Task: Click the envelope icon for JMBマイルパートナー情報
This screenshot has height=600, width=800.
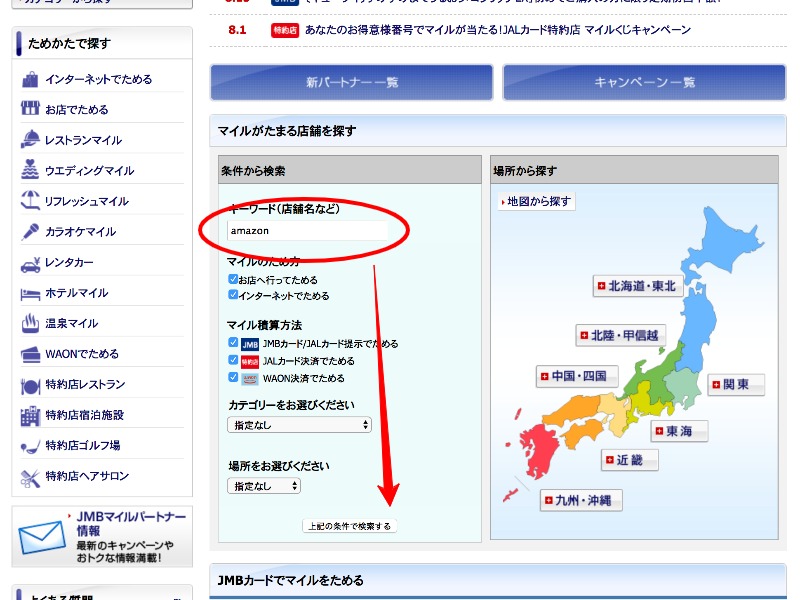Action: (41, 537)
